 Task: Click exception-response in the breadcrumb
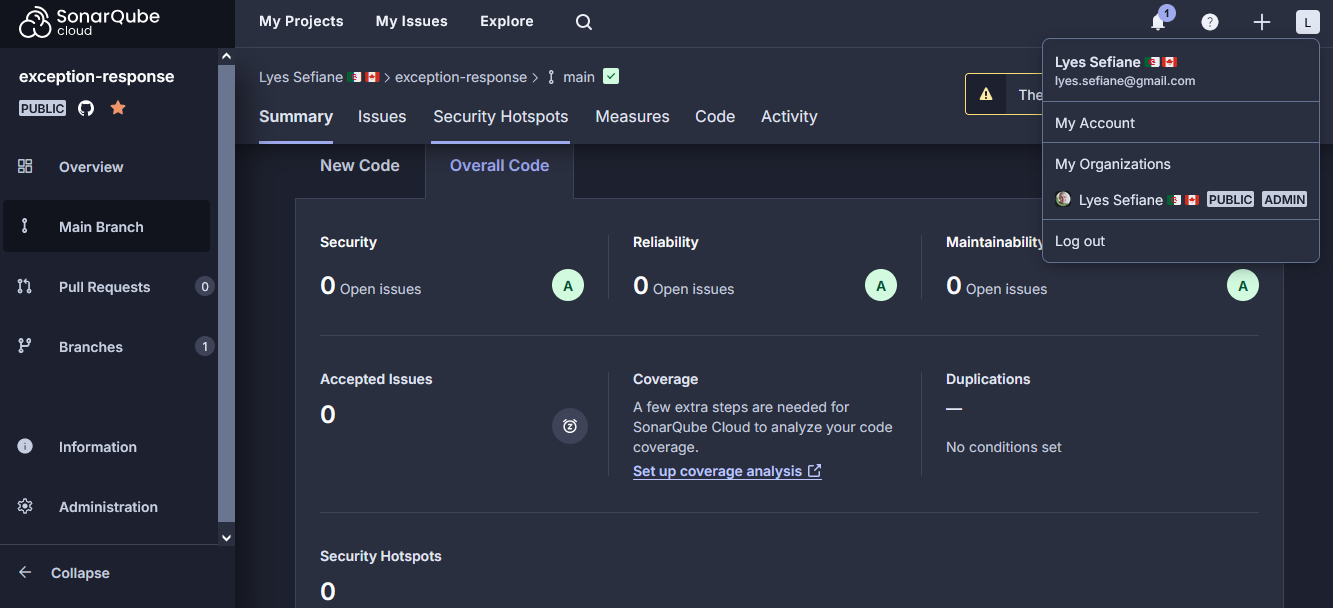[x=461, y=77]
